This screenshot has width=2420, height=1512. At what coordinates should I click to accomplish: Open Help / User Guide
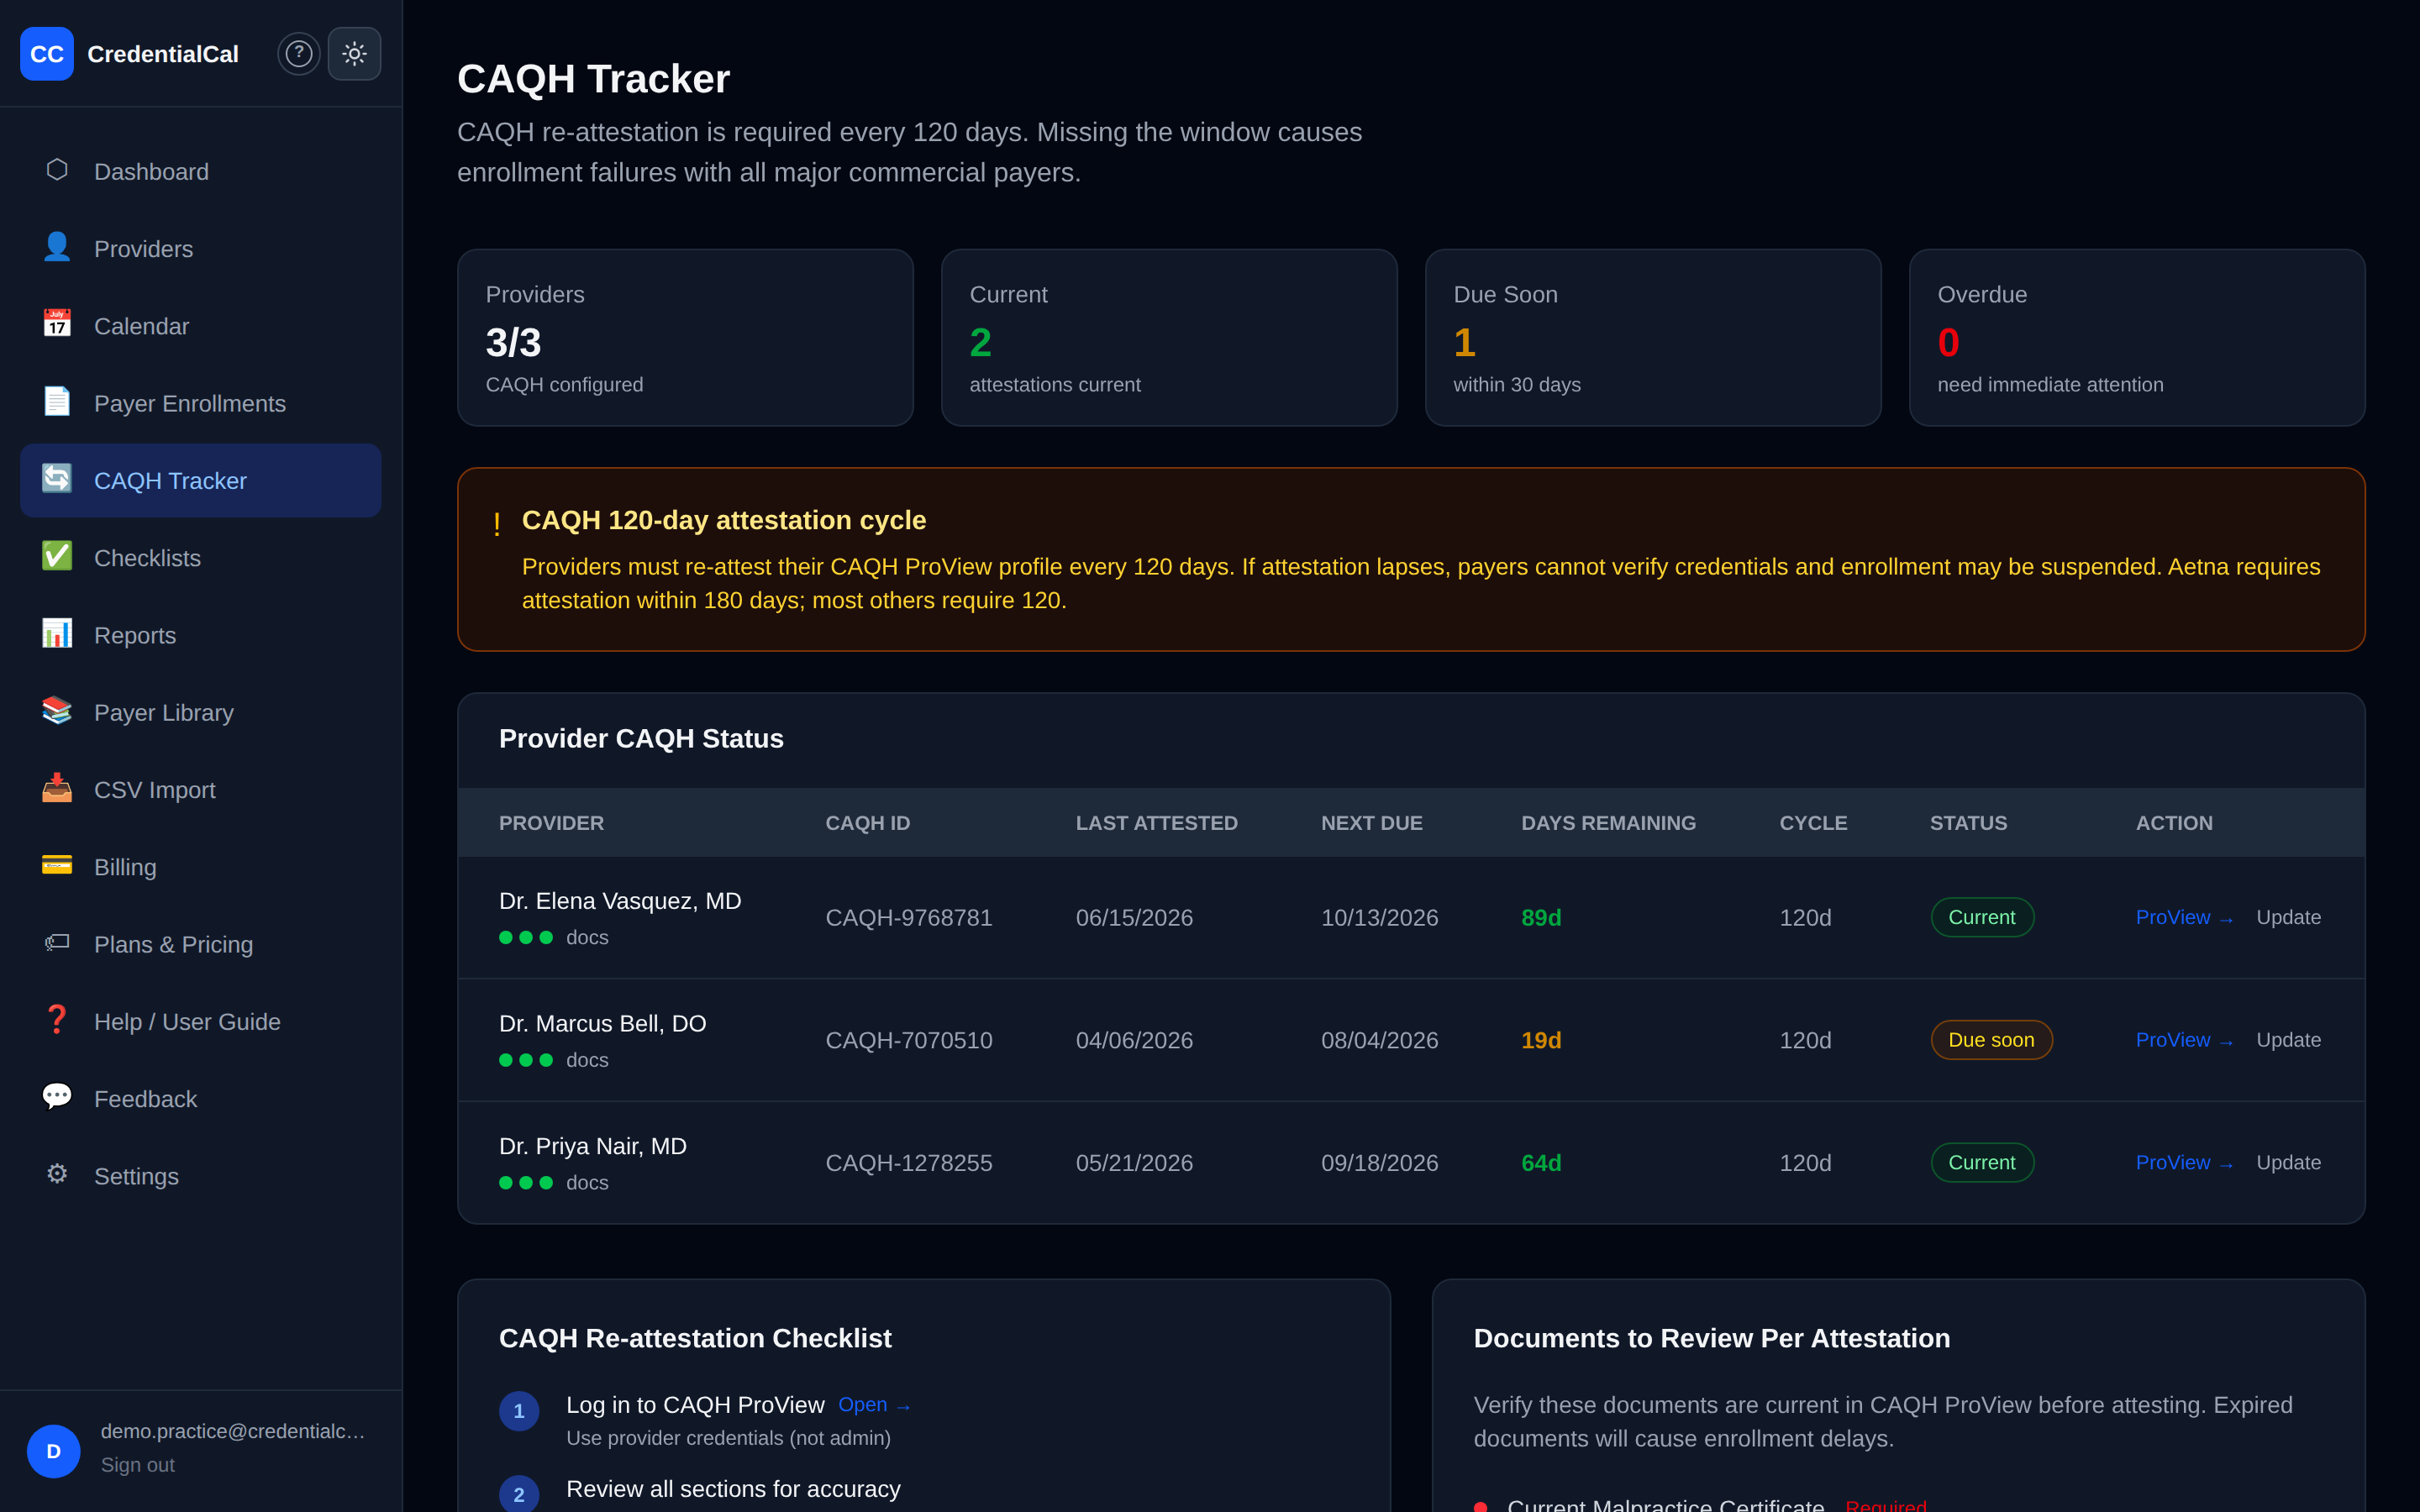click(x=201, y=1022)
